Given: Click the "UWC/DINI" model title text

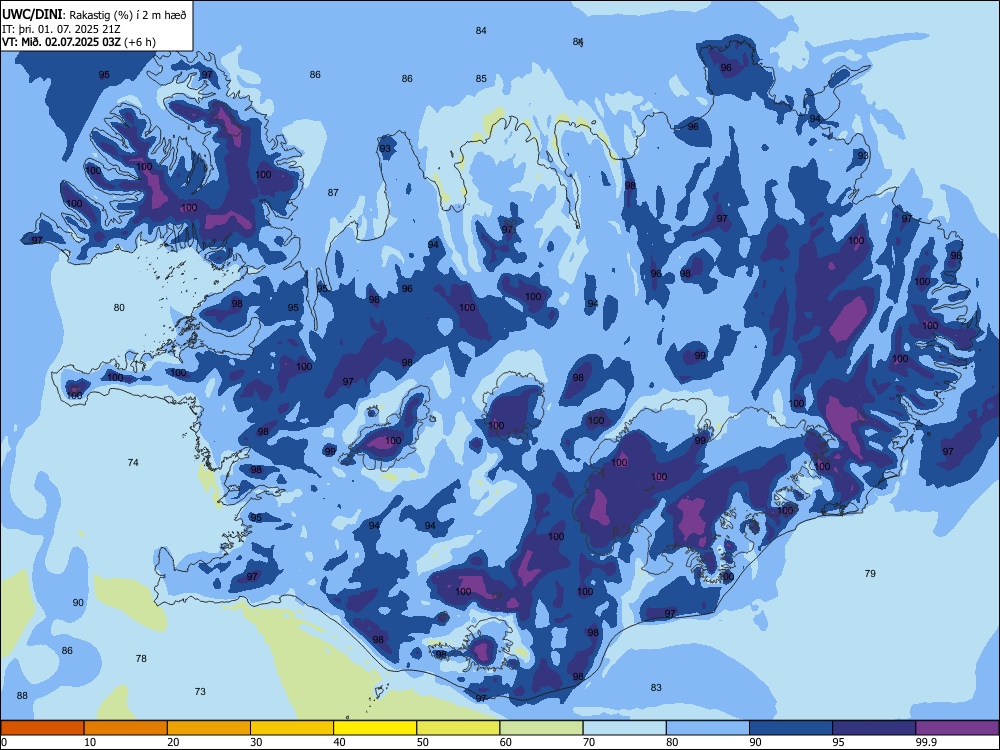Looking at the screenshot, I should point(32,14).
